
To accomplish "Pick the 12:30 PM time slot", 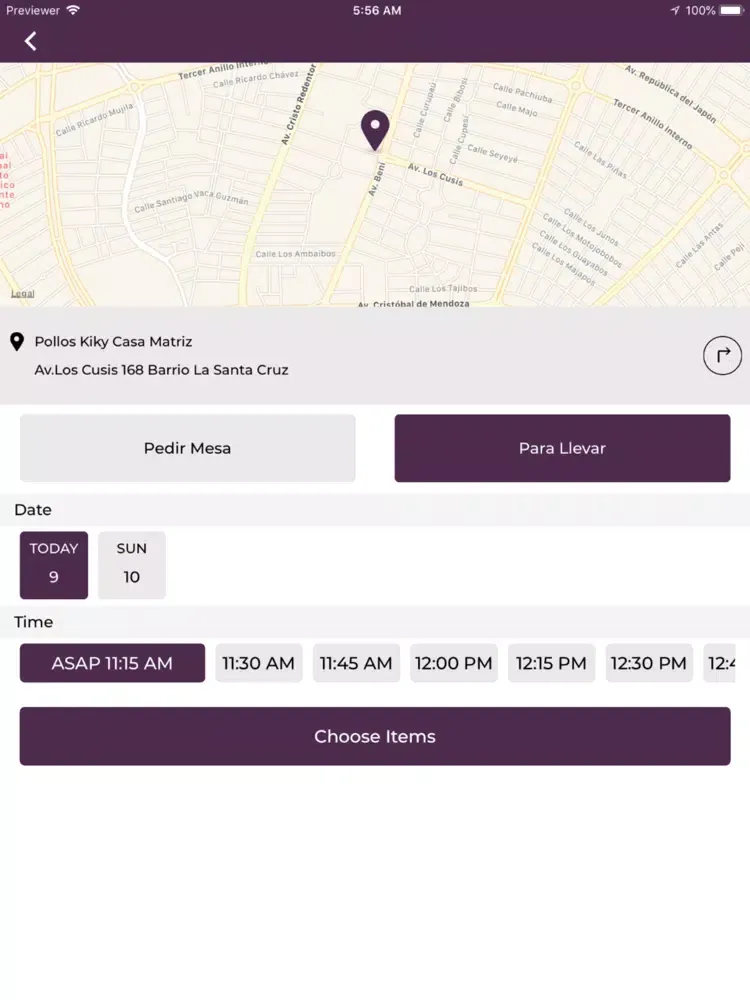I will (649, 663).
